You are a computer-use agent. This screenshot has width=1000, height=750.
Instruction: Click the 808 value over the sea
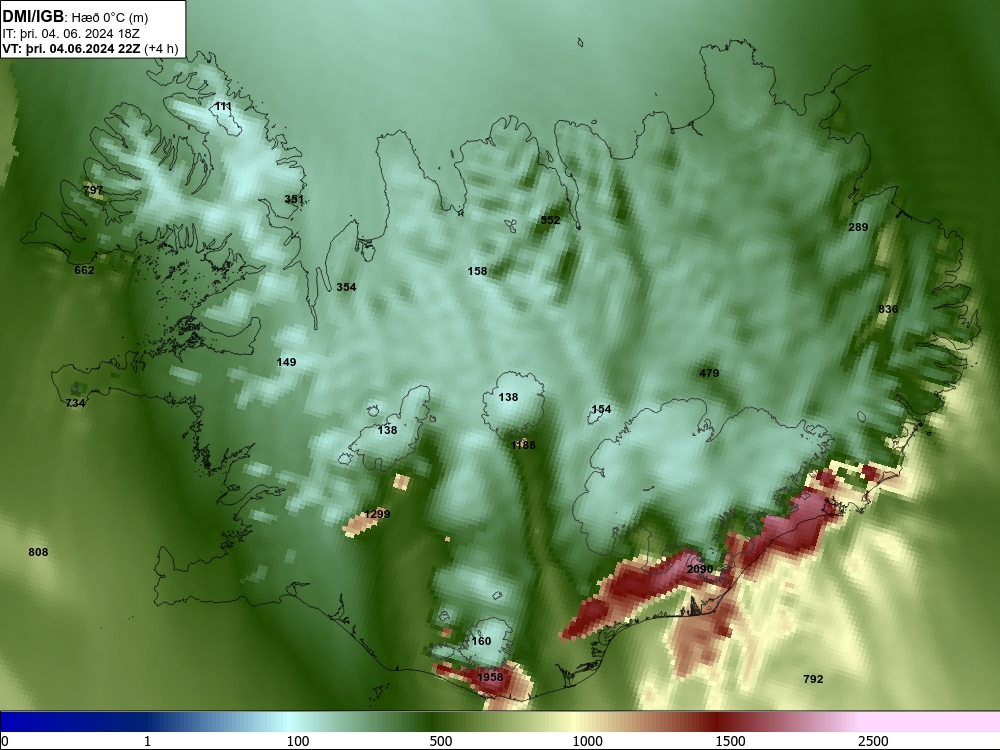(x=38, y=552)
